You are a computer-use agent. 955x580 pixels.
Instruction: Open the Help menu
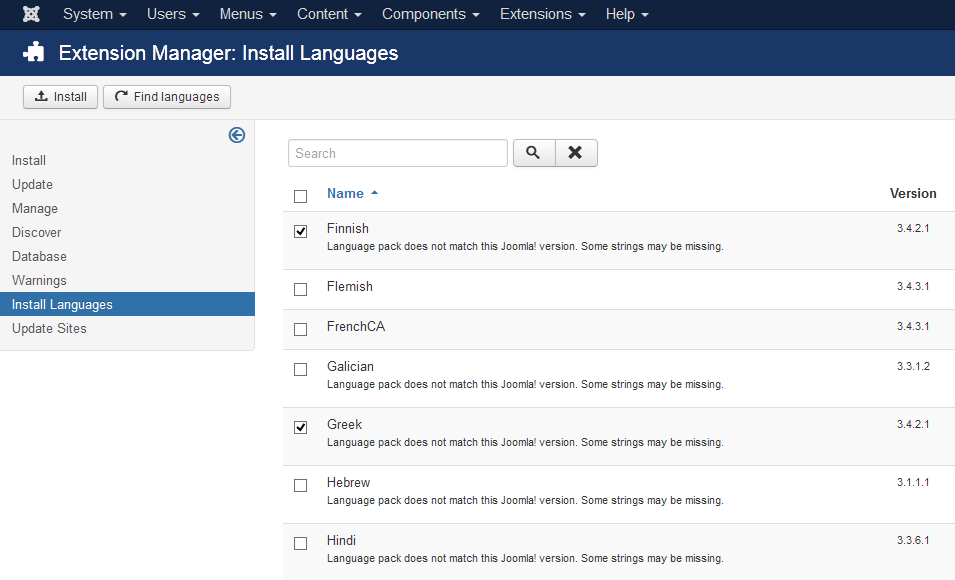click(x=627, y=14)
